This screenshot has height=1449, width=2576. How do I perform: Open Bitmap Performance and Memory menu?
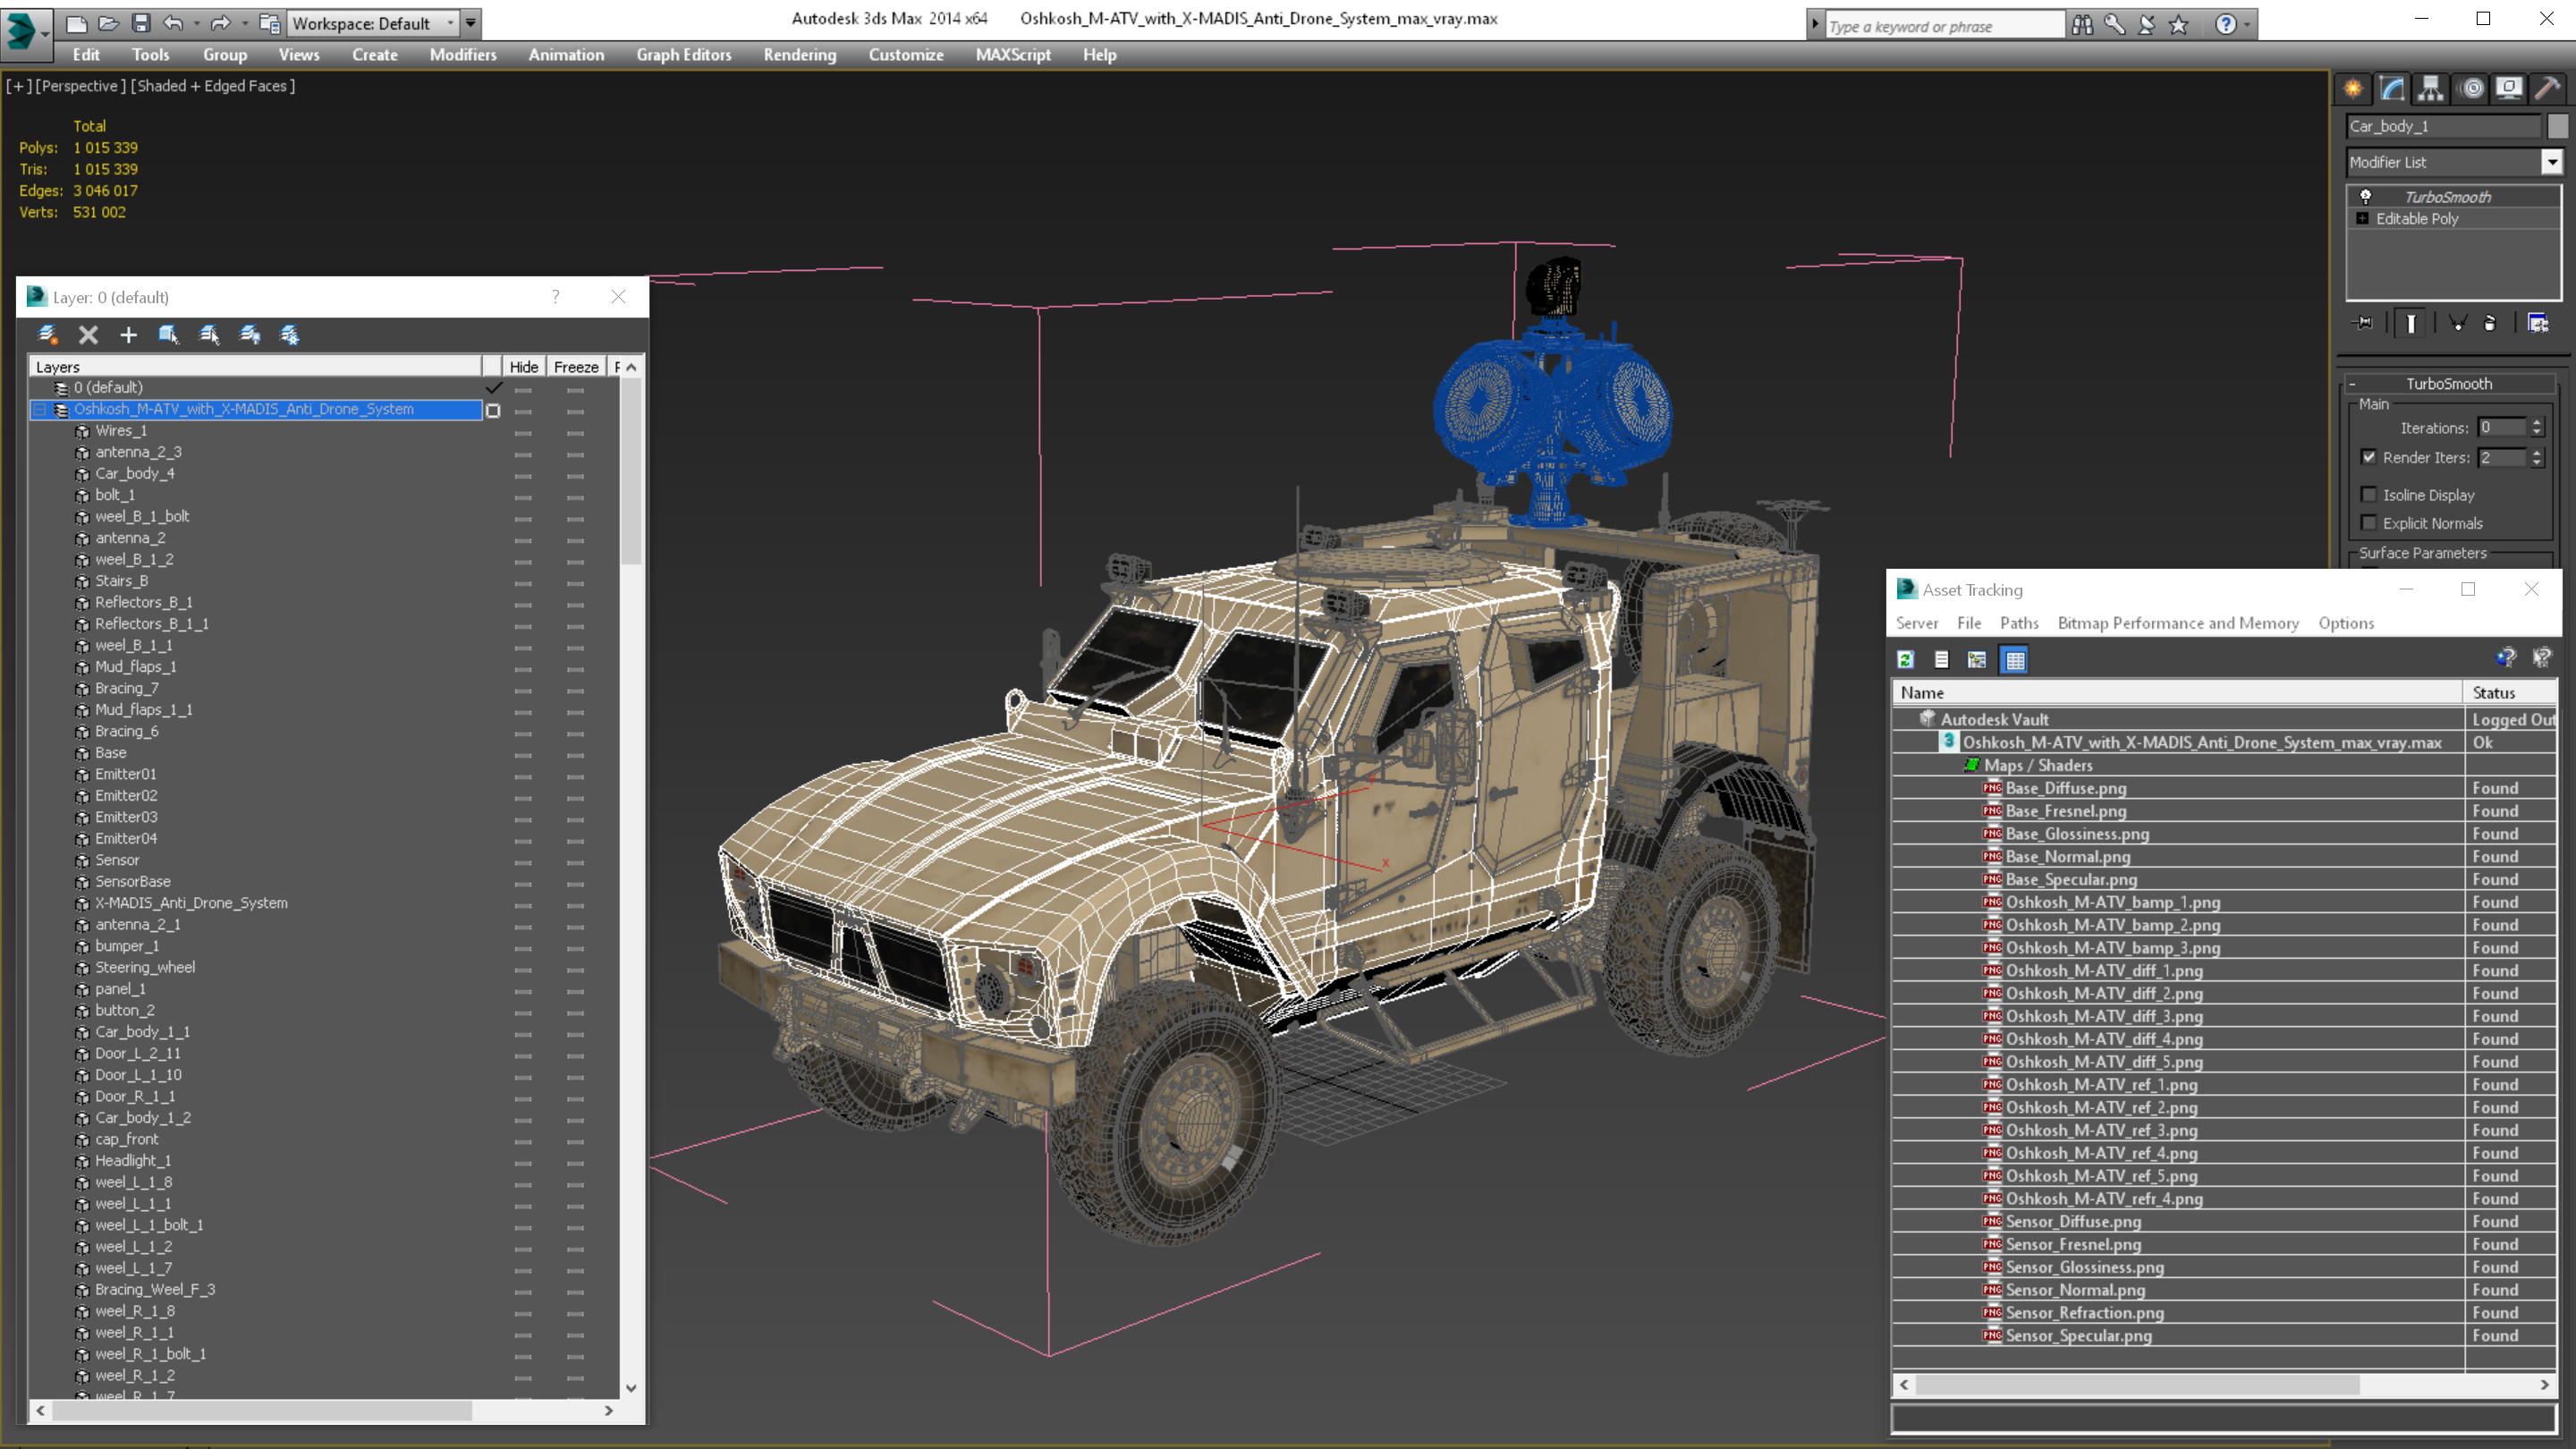2178,623
